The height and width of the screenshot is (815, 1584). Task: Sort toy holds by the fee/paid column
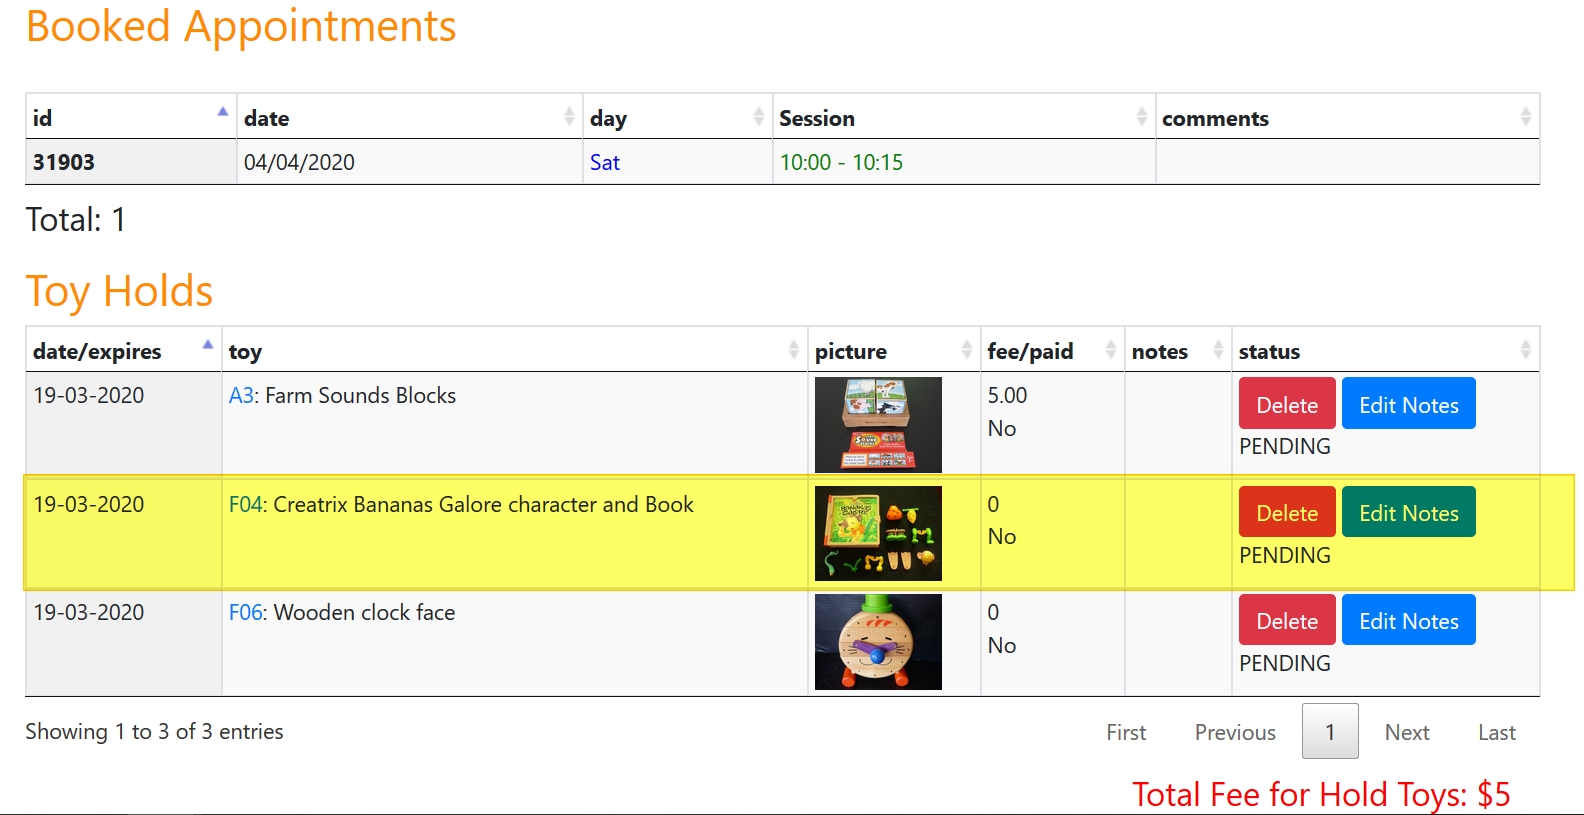(1051, 351)
